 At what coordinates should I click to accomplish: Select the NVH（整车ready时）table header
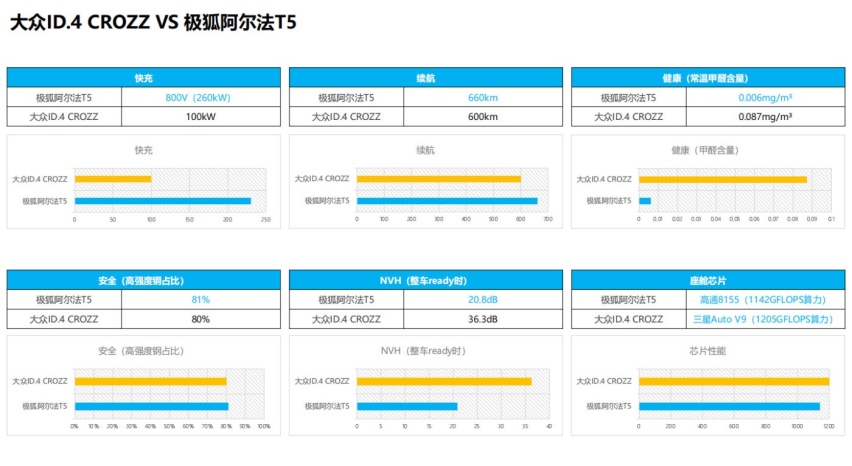click(425, 280)
